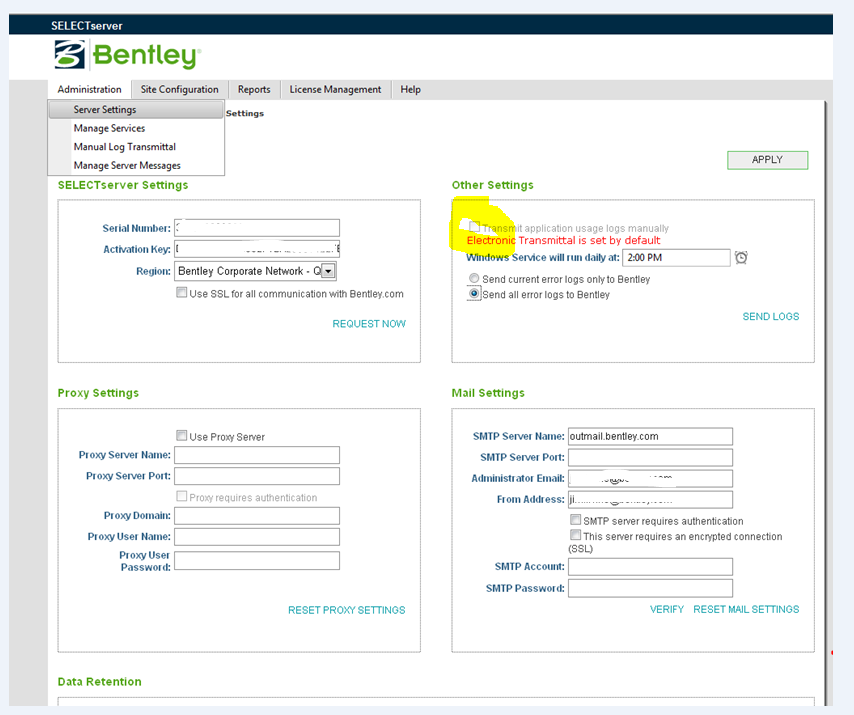Edit the Windows Service daily run time field
This screenshot has width=854, height=715.
click(676, 258)
